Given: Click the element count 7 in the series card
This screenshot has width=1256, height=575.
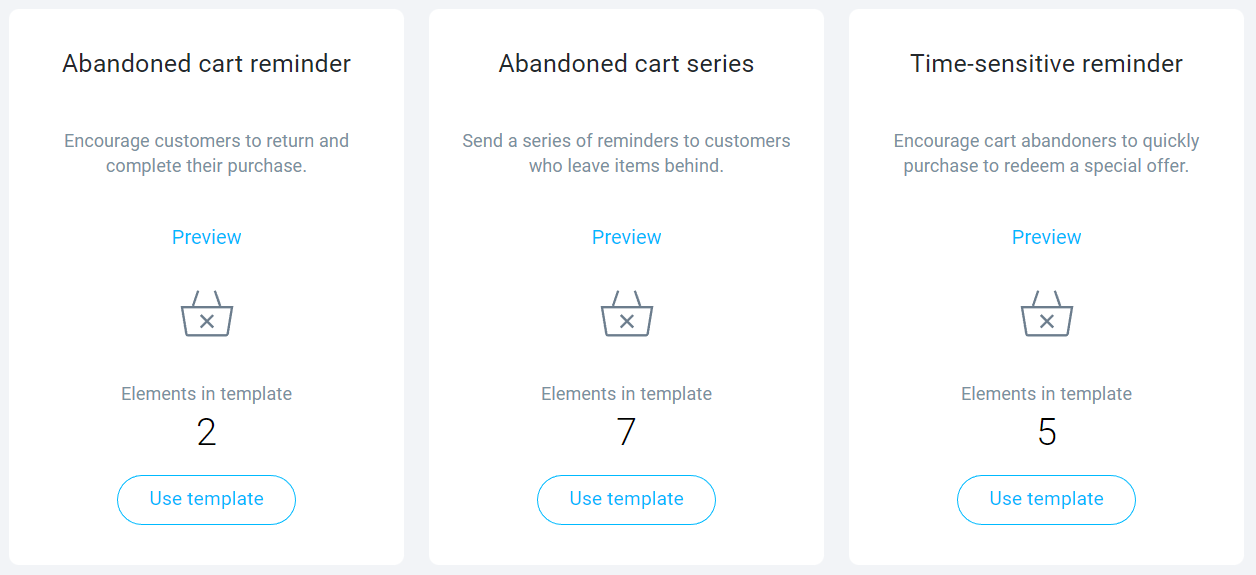Looking at the screenshot, I should 627,432.
